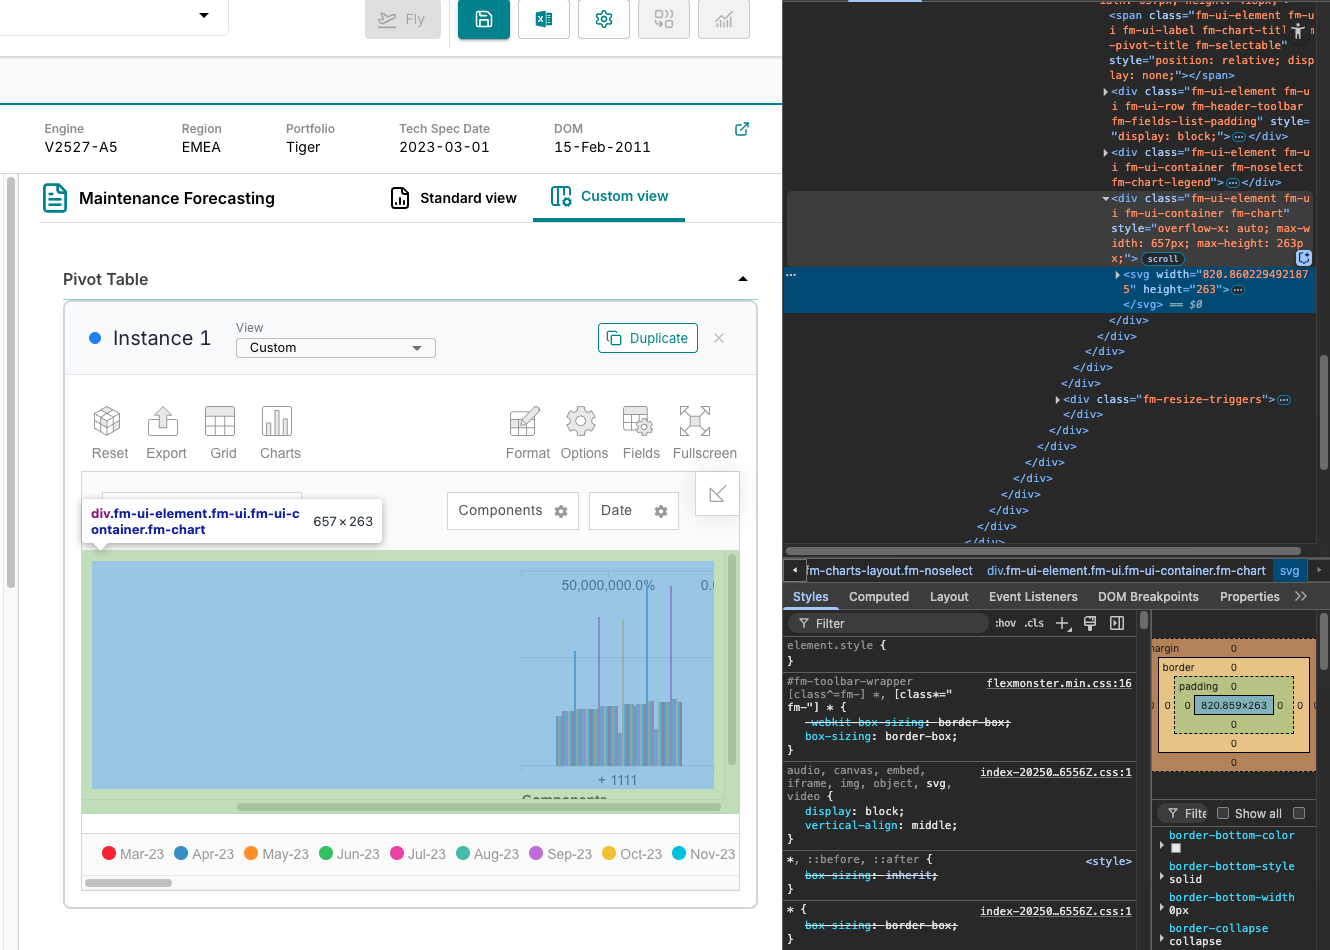Click the save icon button
Image resolution: width=1330 pixels, height=950 pixels.
click(484, 19)
